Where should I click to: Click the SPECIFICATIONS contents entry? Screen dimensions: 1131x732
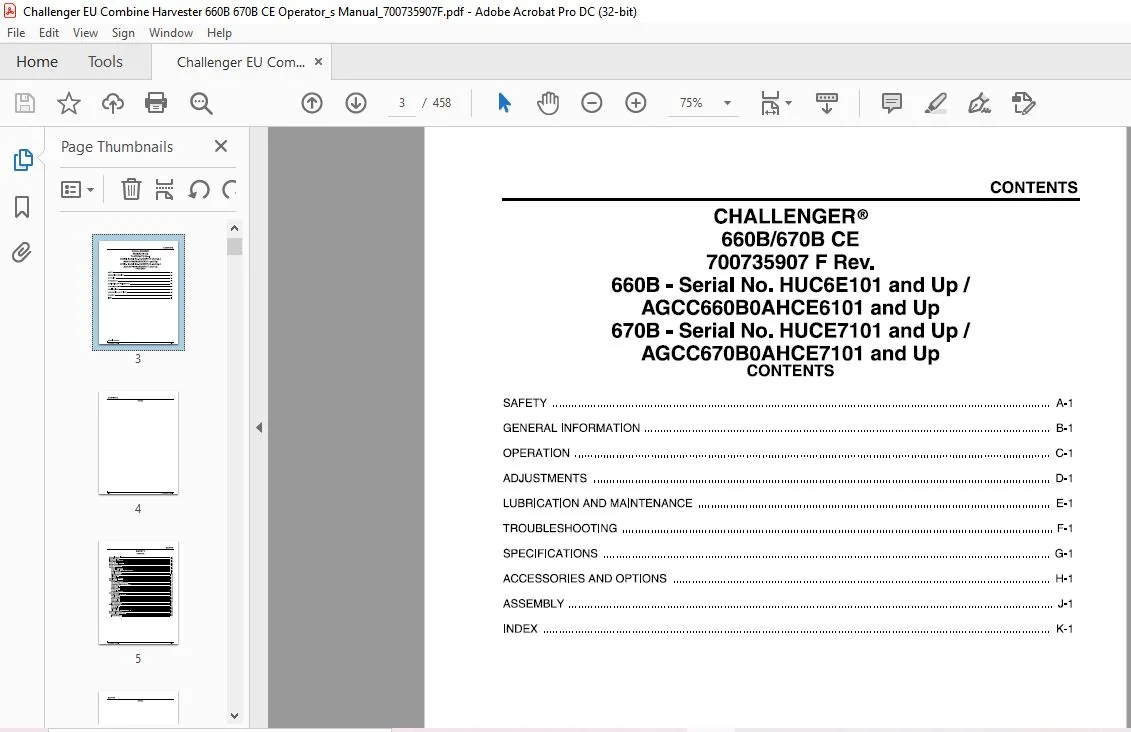[x=788, y=554]
